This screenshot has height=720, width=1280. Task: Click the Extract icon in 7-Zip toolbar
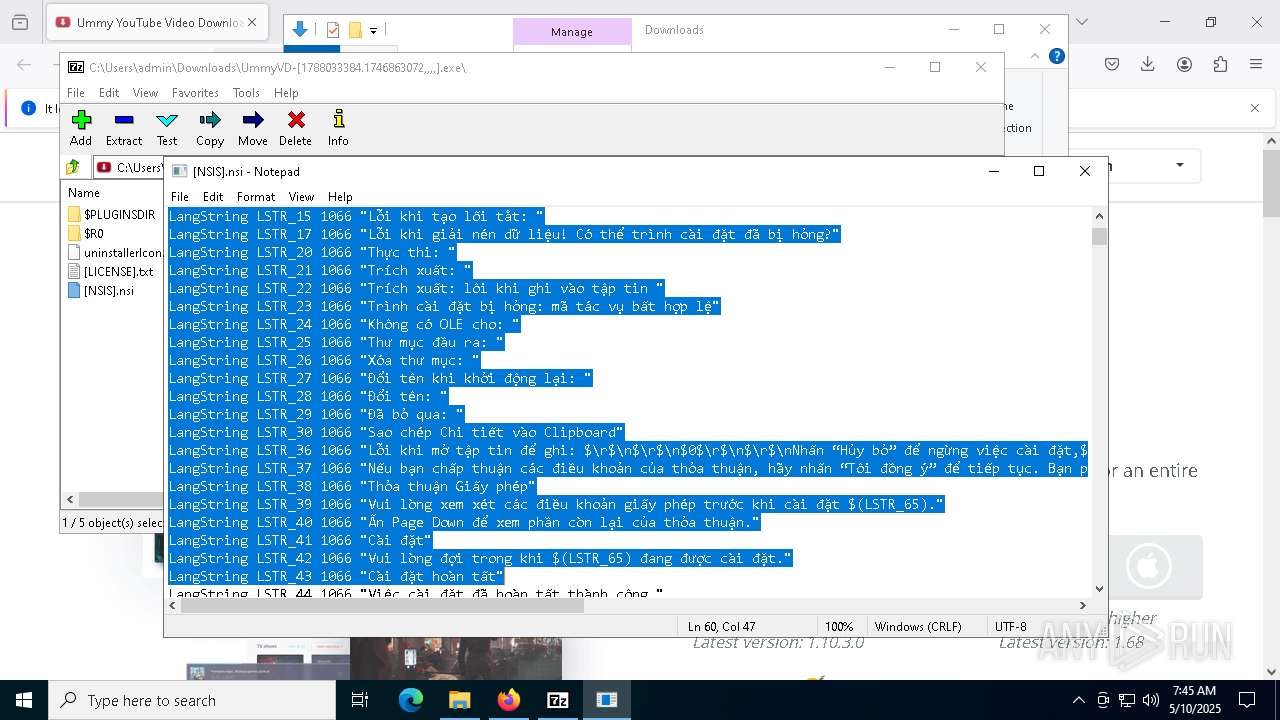124,120
